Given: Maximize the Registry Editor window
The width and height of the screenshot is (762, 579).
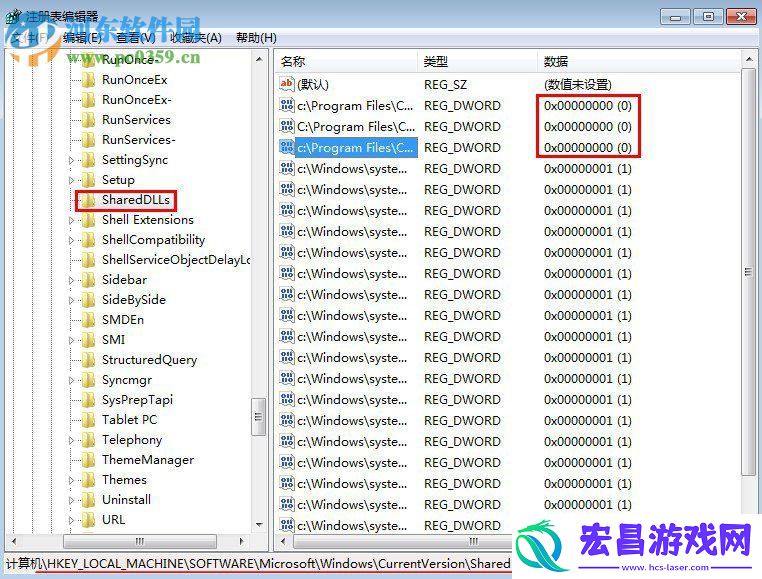Looking at the screenshot, I should click(708, 17).
